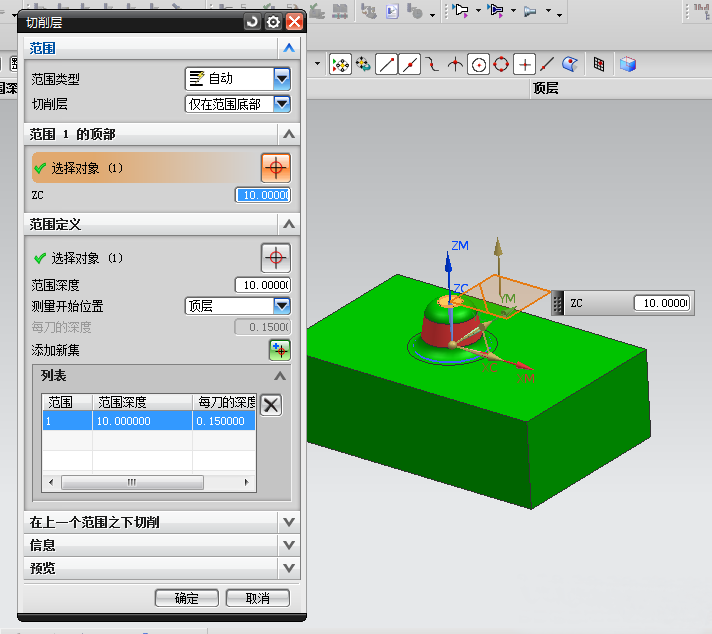Delete the selected list row with X

coord(271,404)
